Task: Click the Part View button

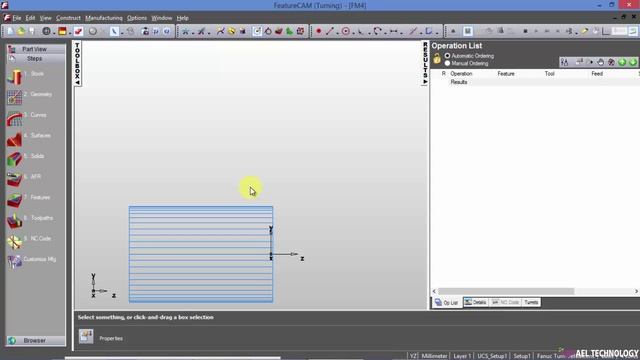Action: pyautogui.click(x=36, y=49)
